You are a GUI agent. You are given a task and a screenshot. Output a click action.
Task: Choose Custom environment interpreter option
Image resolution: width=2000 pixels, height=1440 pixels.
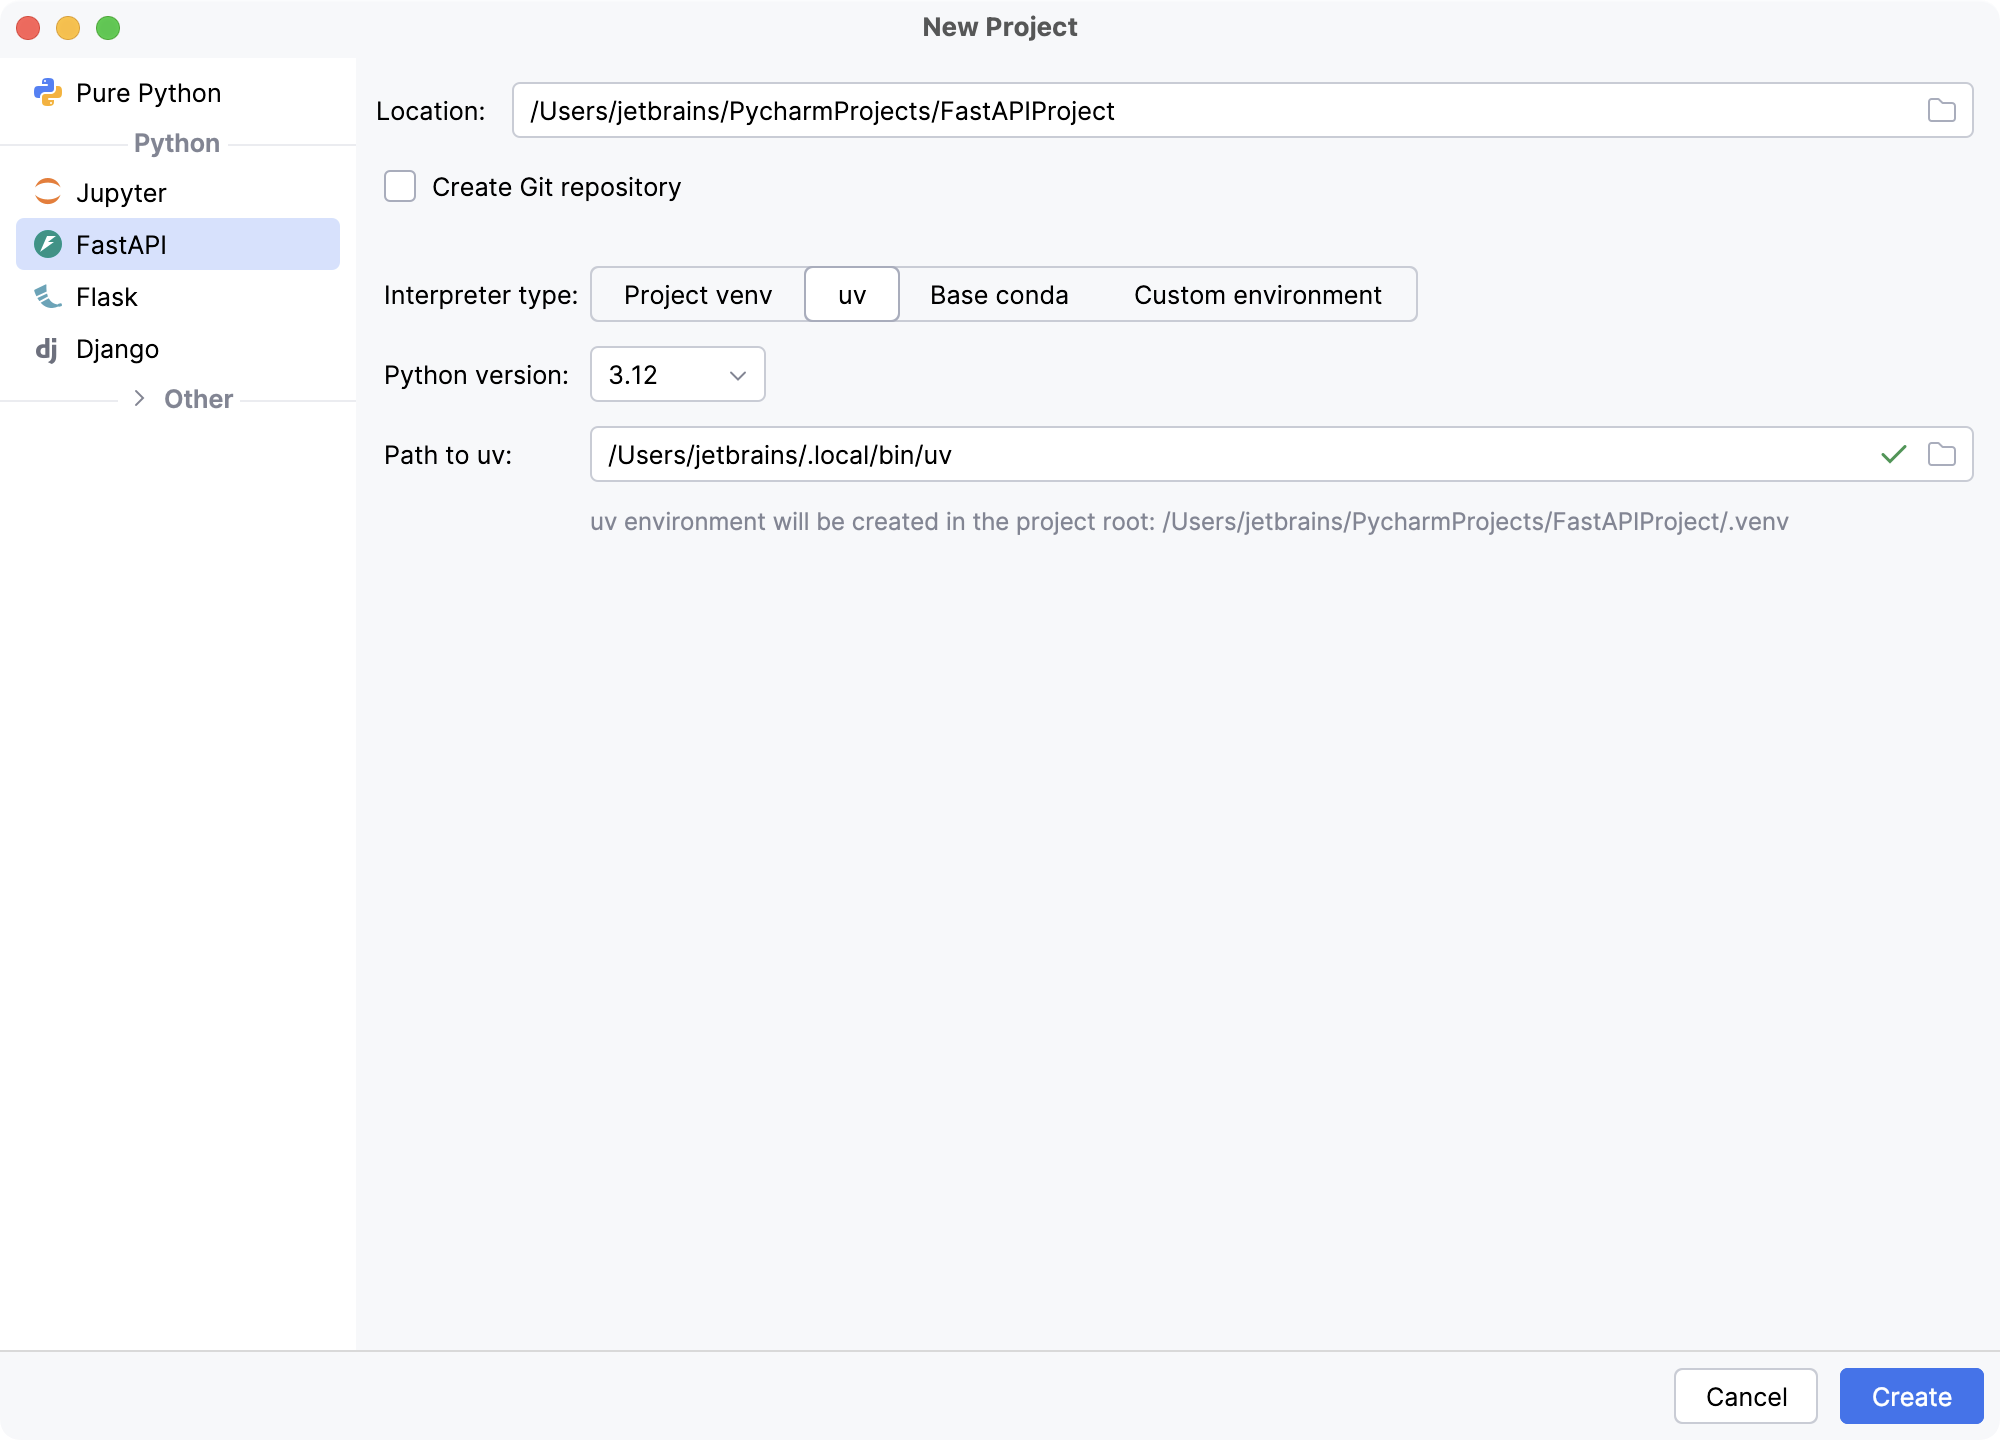(1257, 294)
